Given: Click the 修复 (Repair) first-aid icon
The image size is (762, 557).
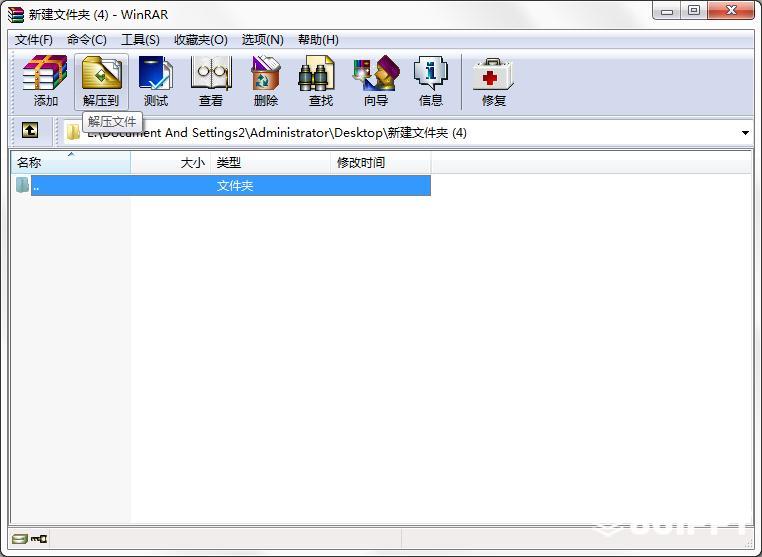Looking at the screenshot, I should click(x=494, y=81).
